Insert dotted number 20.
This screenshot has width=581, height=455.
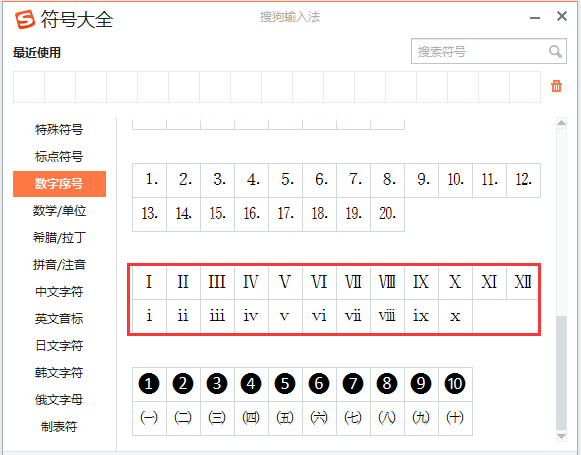387,214
